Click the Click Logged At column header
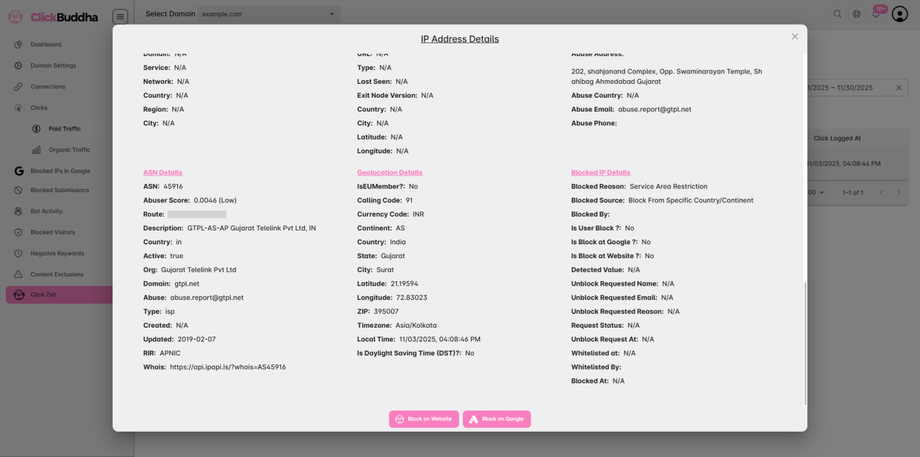This screenshot has height=457, width=920. (837, 138)
